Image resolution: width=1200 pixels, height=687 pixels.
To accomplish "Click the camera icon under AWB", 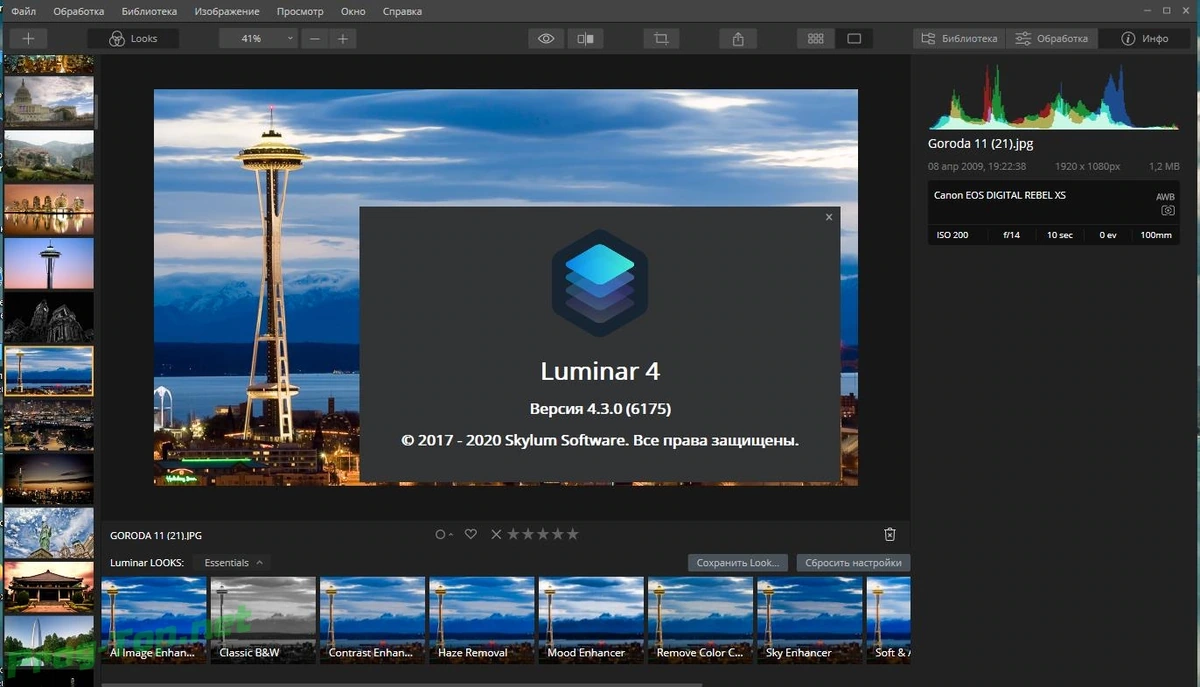I will [x=1167, y=211].
